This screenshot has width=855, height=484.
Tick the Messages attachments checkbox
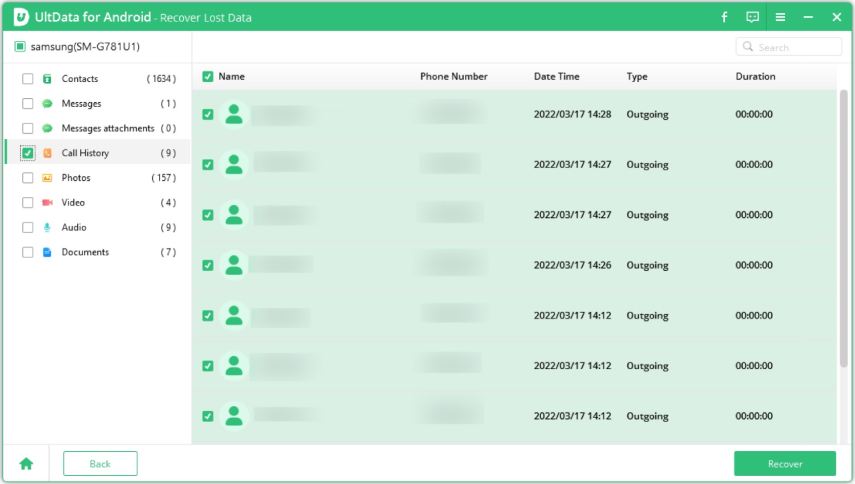27,128
